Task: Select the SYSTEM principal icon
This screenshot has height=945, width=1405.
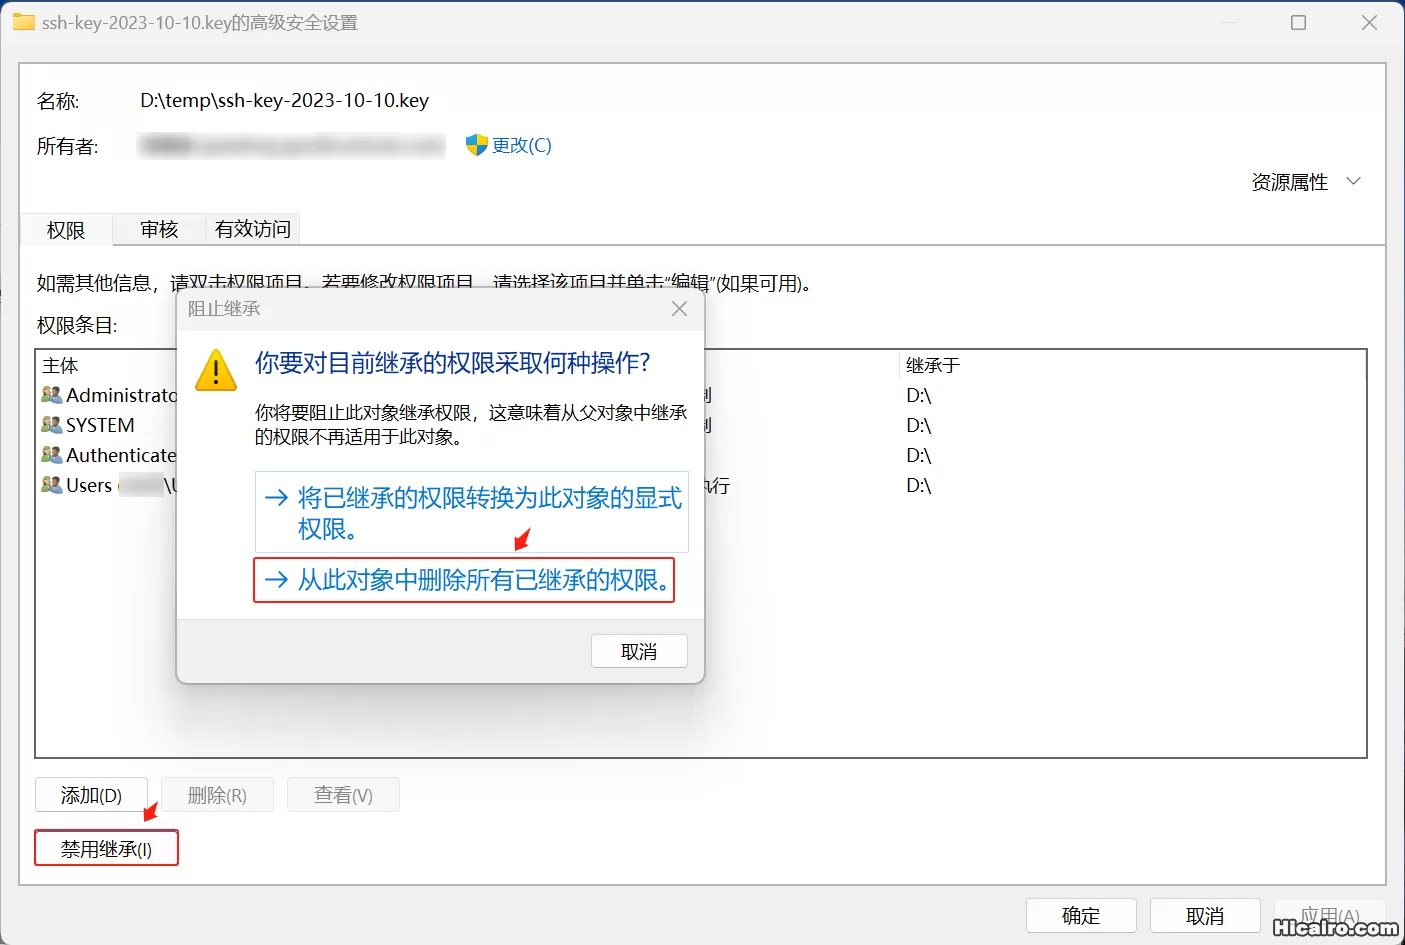Action: pos(52,425)
